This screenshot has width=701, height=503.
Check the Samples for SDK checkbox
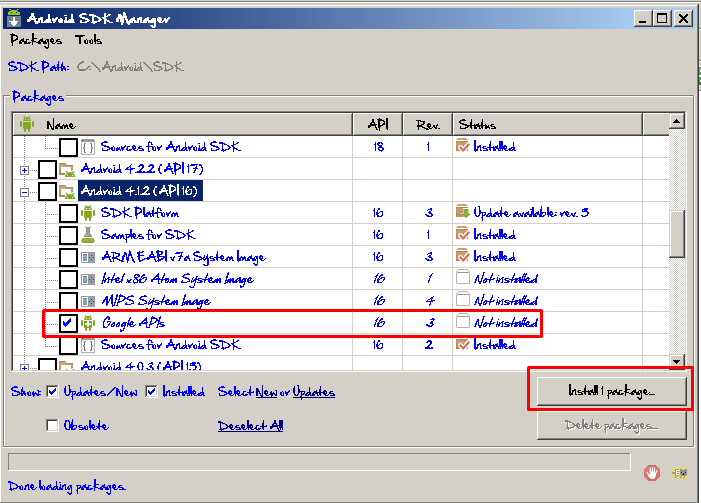click(68, 235)
